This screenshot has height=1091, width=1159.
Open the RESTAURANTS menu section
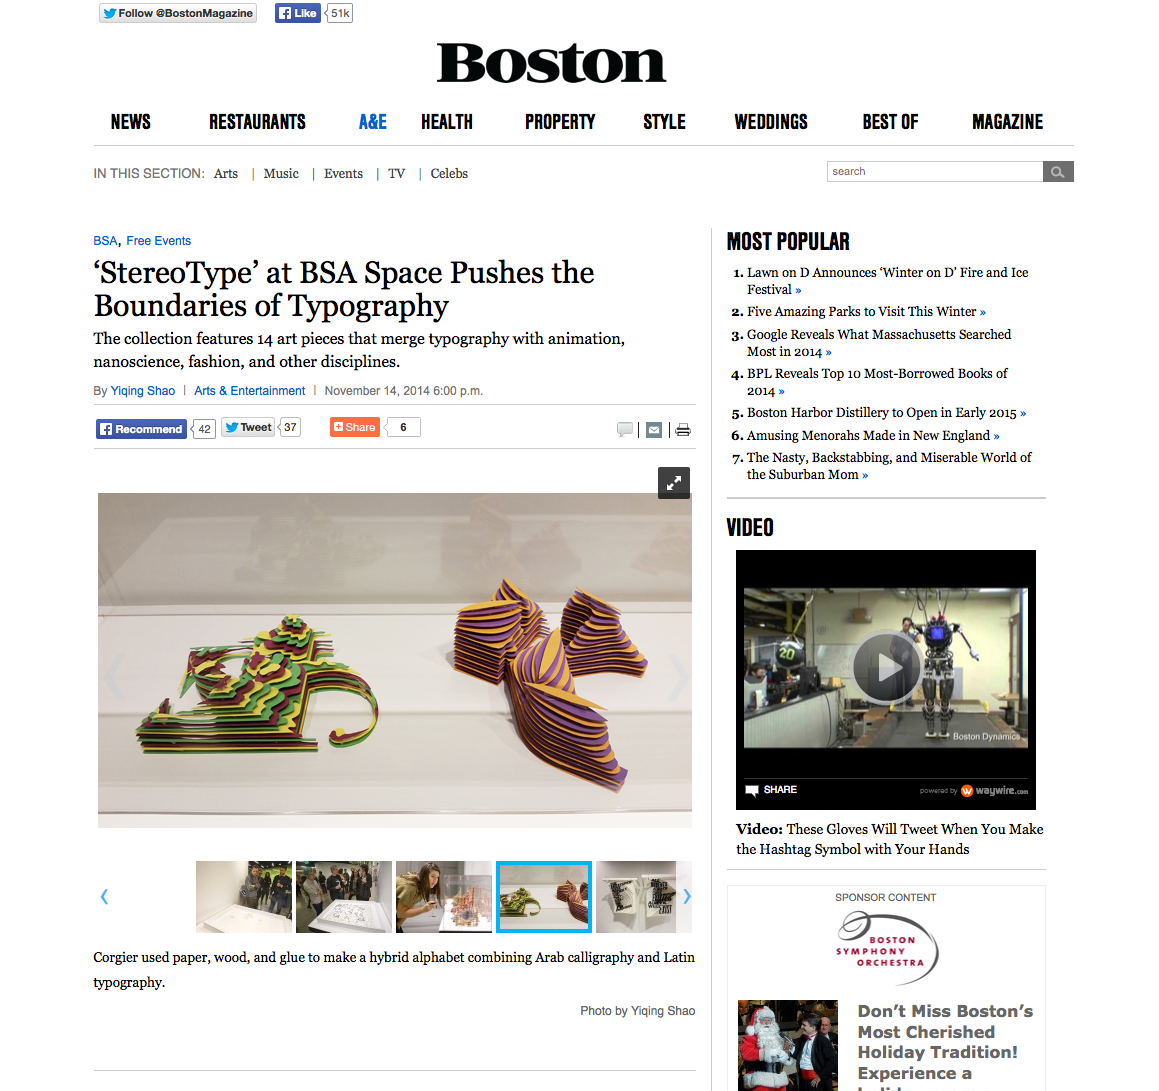pos(257,122)
